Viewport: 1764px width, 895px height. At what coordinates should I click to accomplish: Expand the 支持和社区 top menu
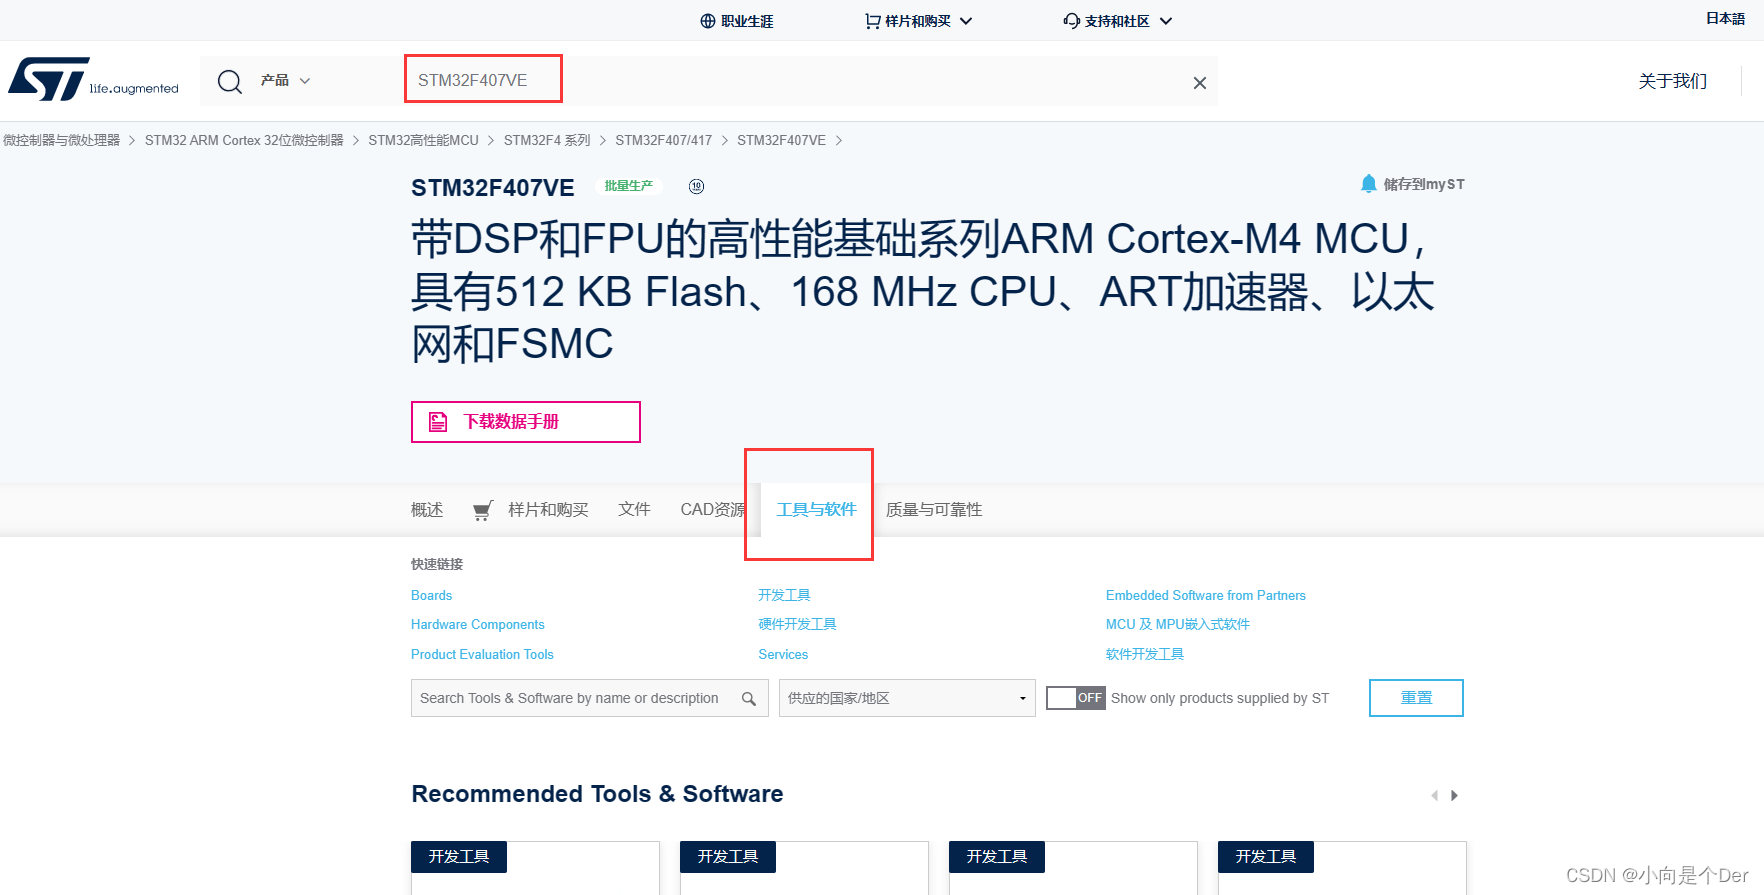[1118, 21]
